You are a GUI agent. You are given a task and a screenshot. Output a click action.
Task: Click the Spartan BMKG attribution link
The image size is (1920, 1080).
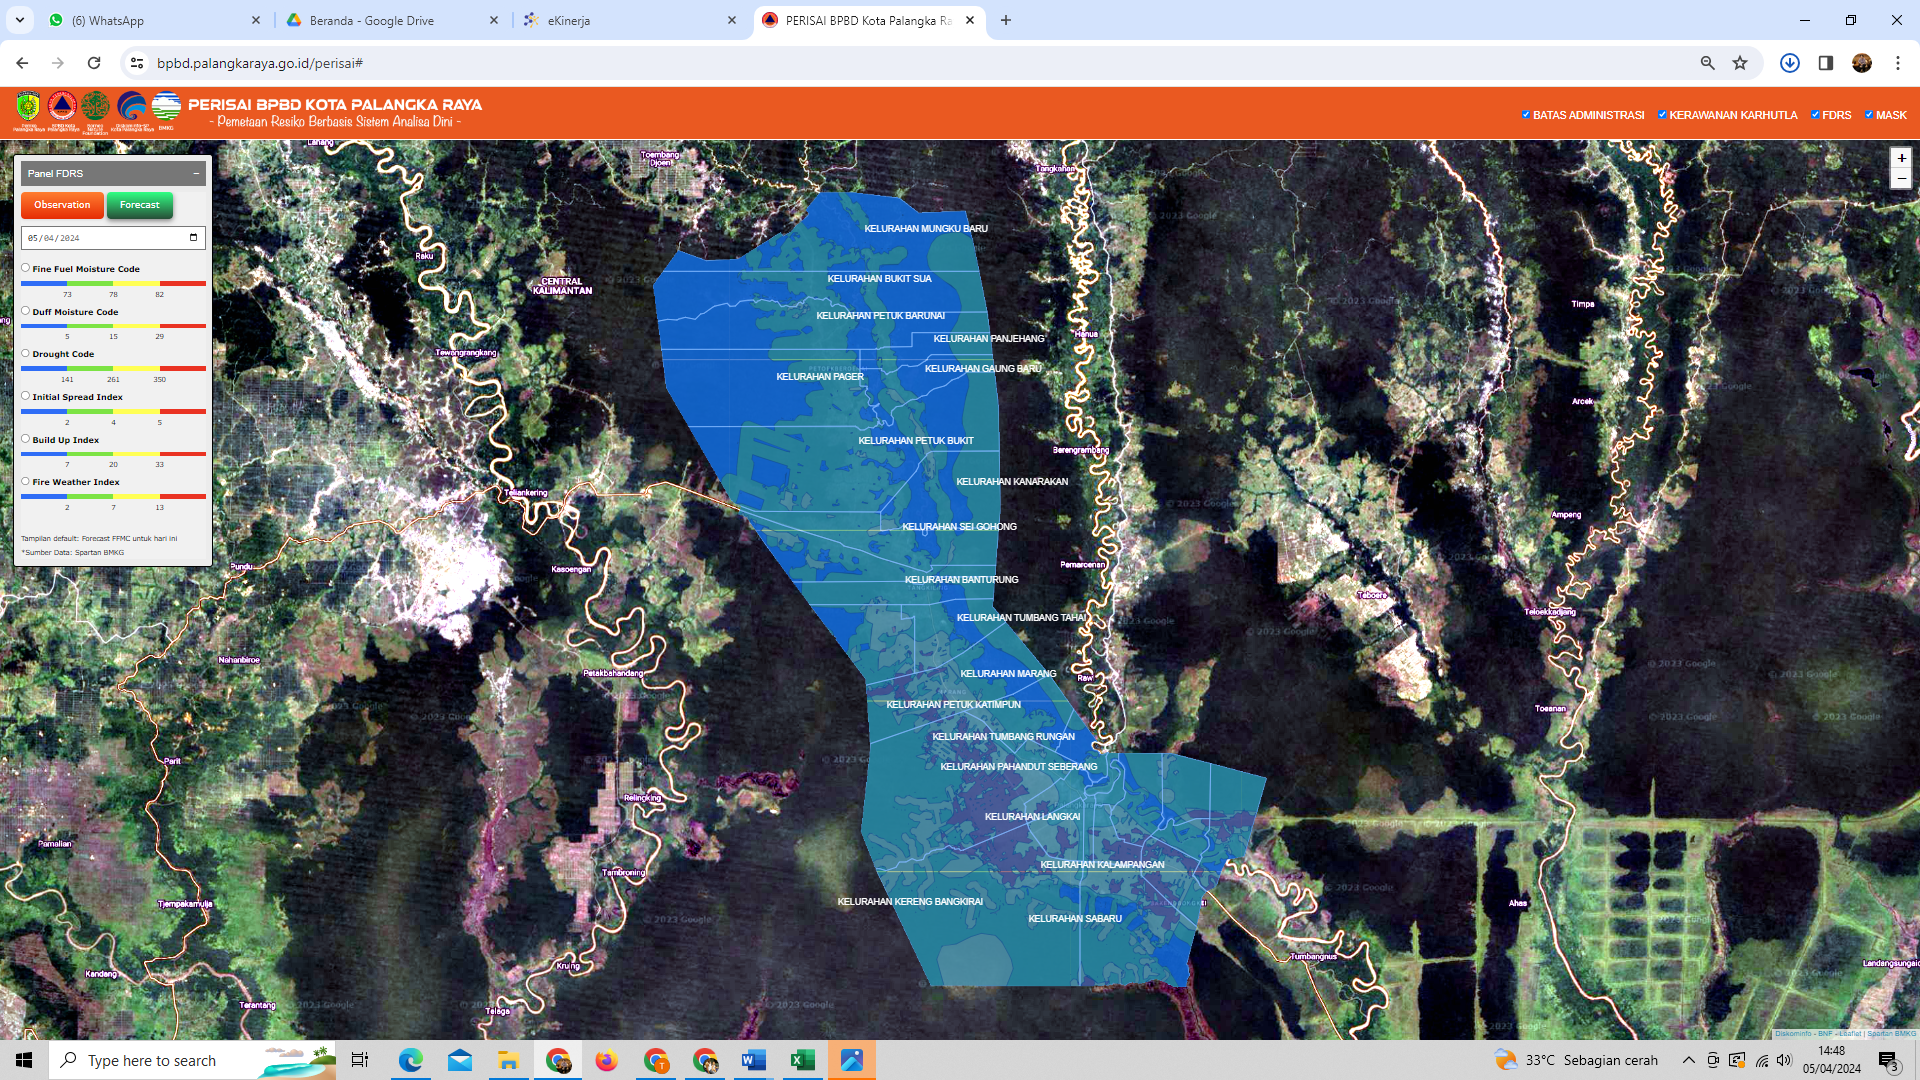pos(1892,1033)
